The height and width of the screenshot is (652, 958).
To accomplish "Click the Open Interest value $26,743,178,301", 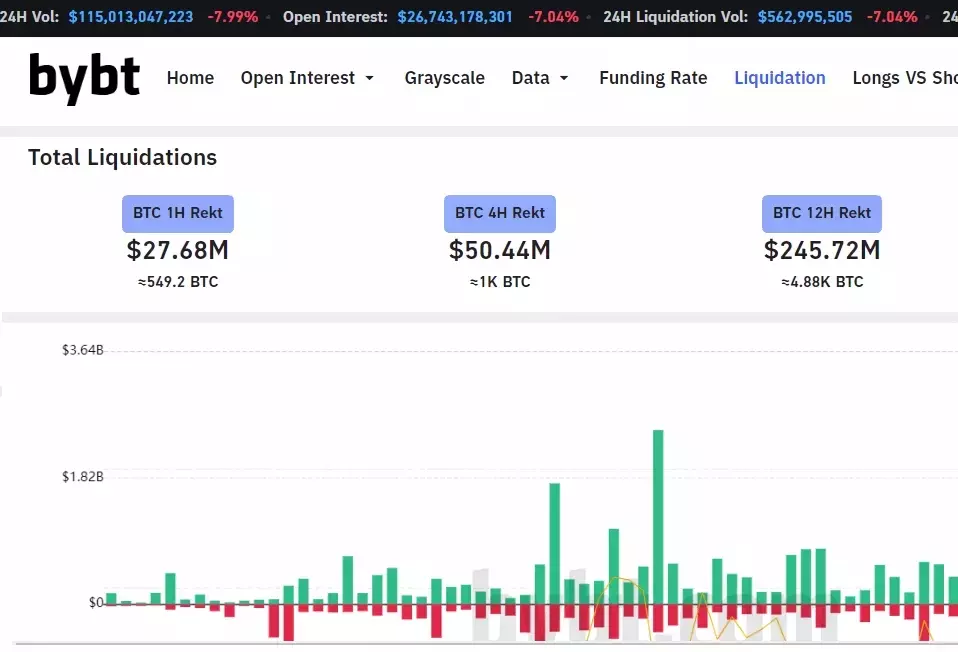I will point(455,16).
